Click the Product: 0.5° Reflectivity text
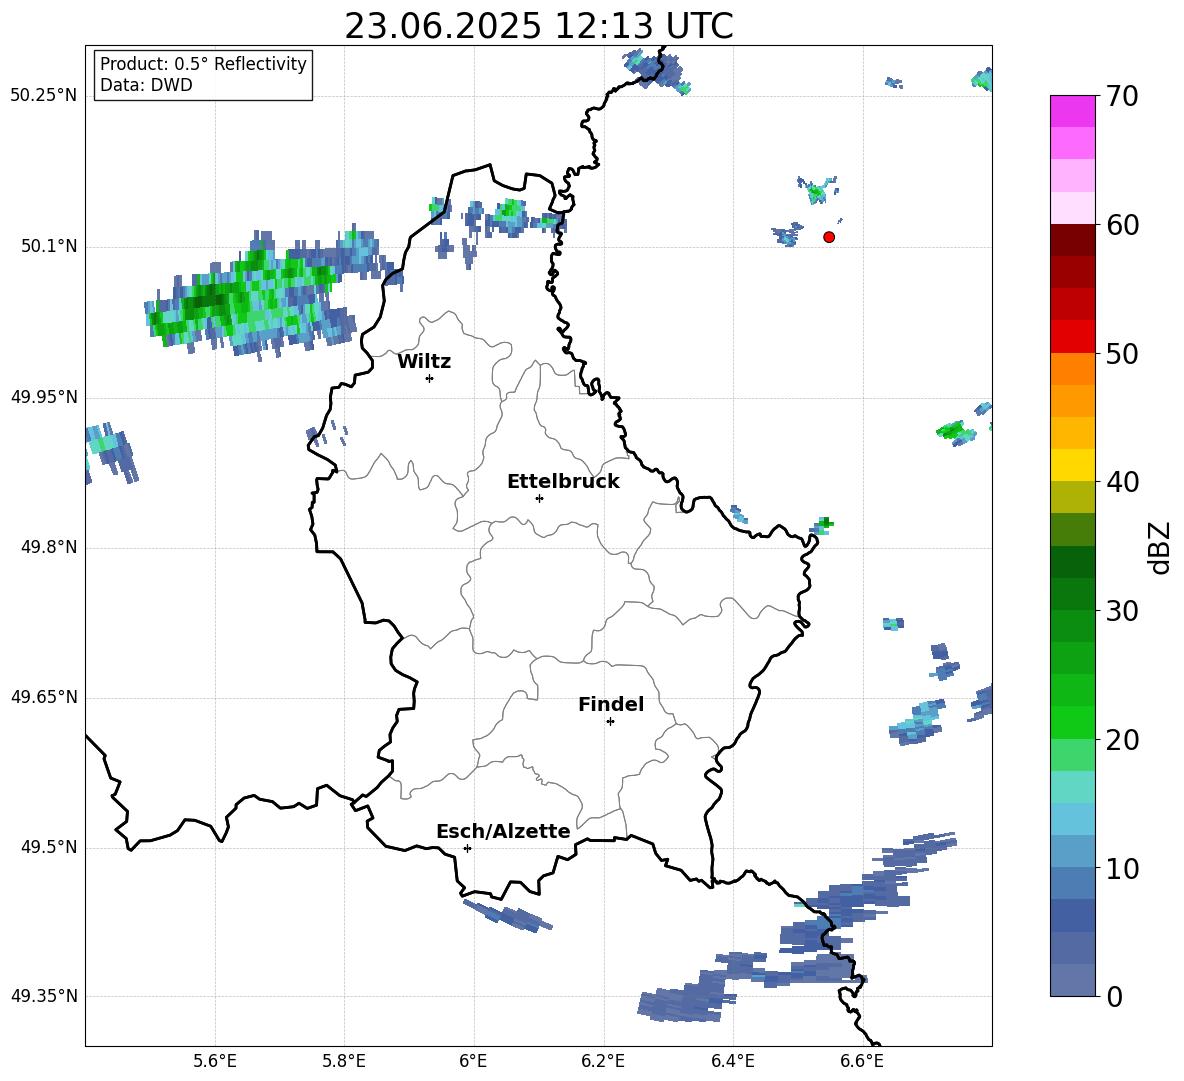The image size is (1184, 1081). (x=203, y=64)
